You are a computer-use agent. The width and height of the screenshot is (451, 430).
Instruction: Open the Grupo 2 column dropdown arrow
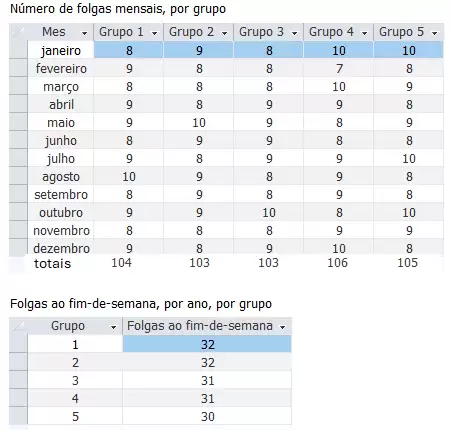click(x=224, y=33)
